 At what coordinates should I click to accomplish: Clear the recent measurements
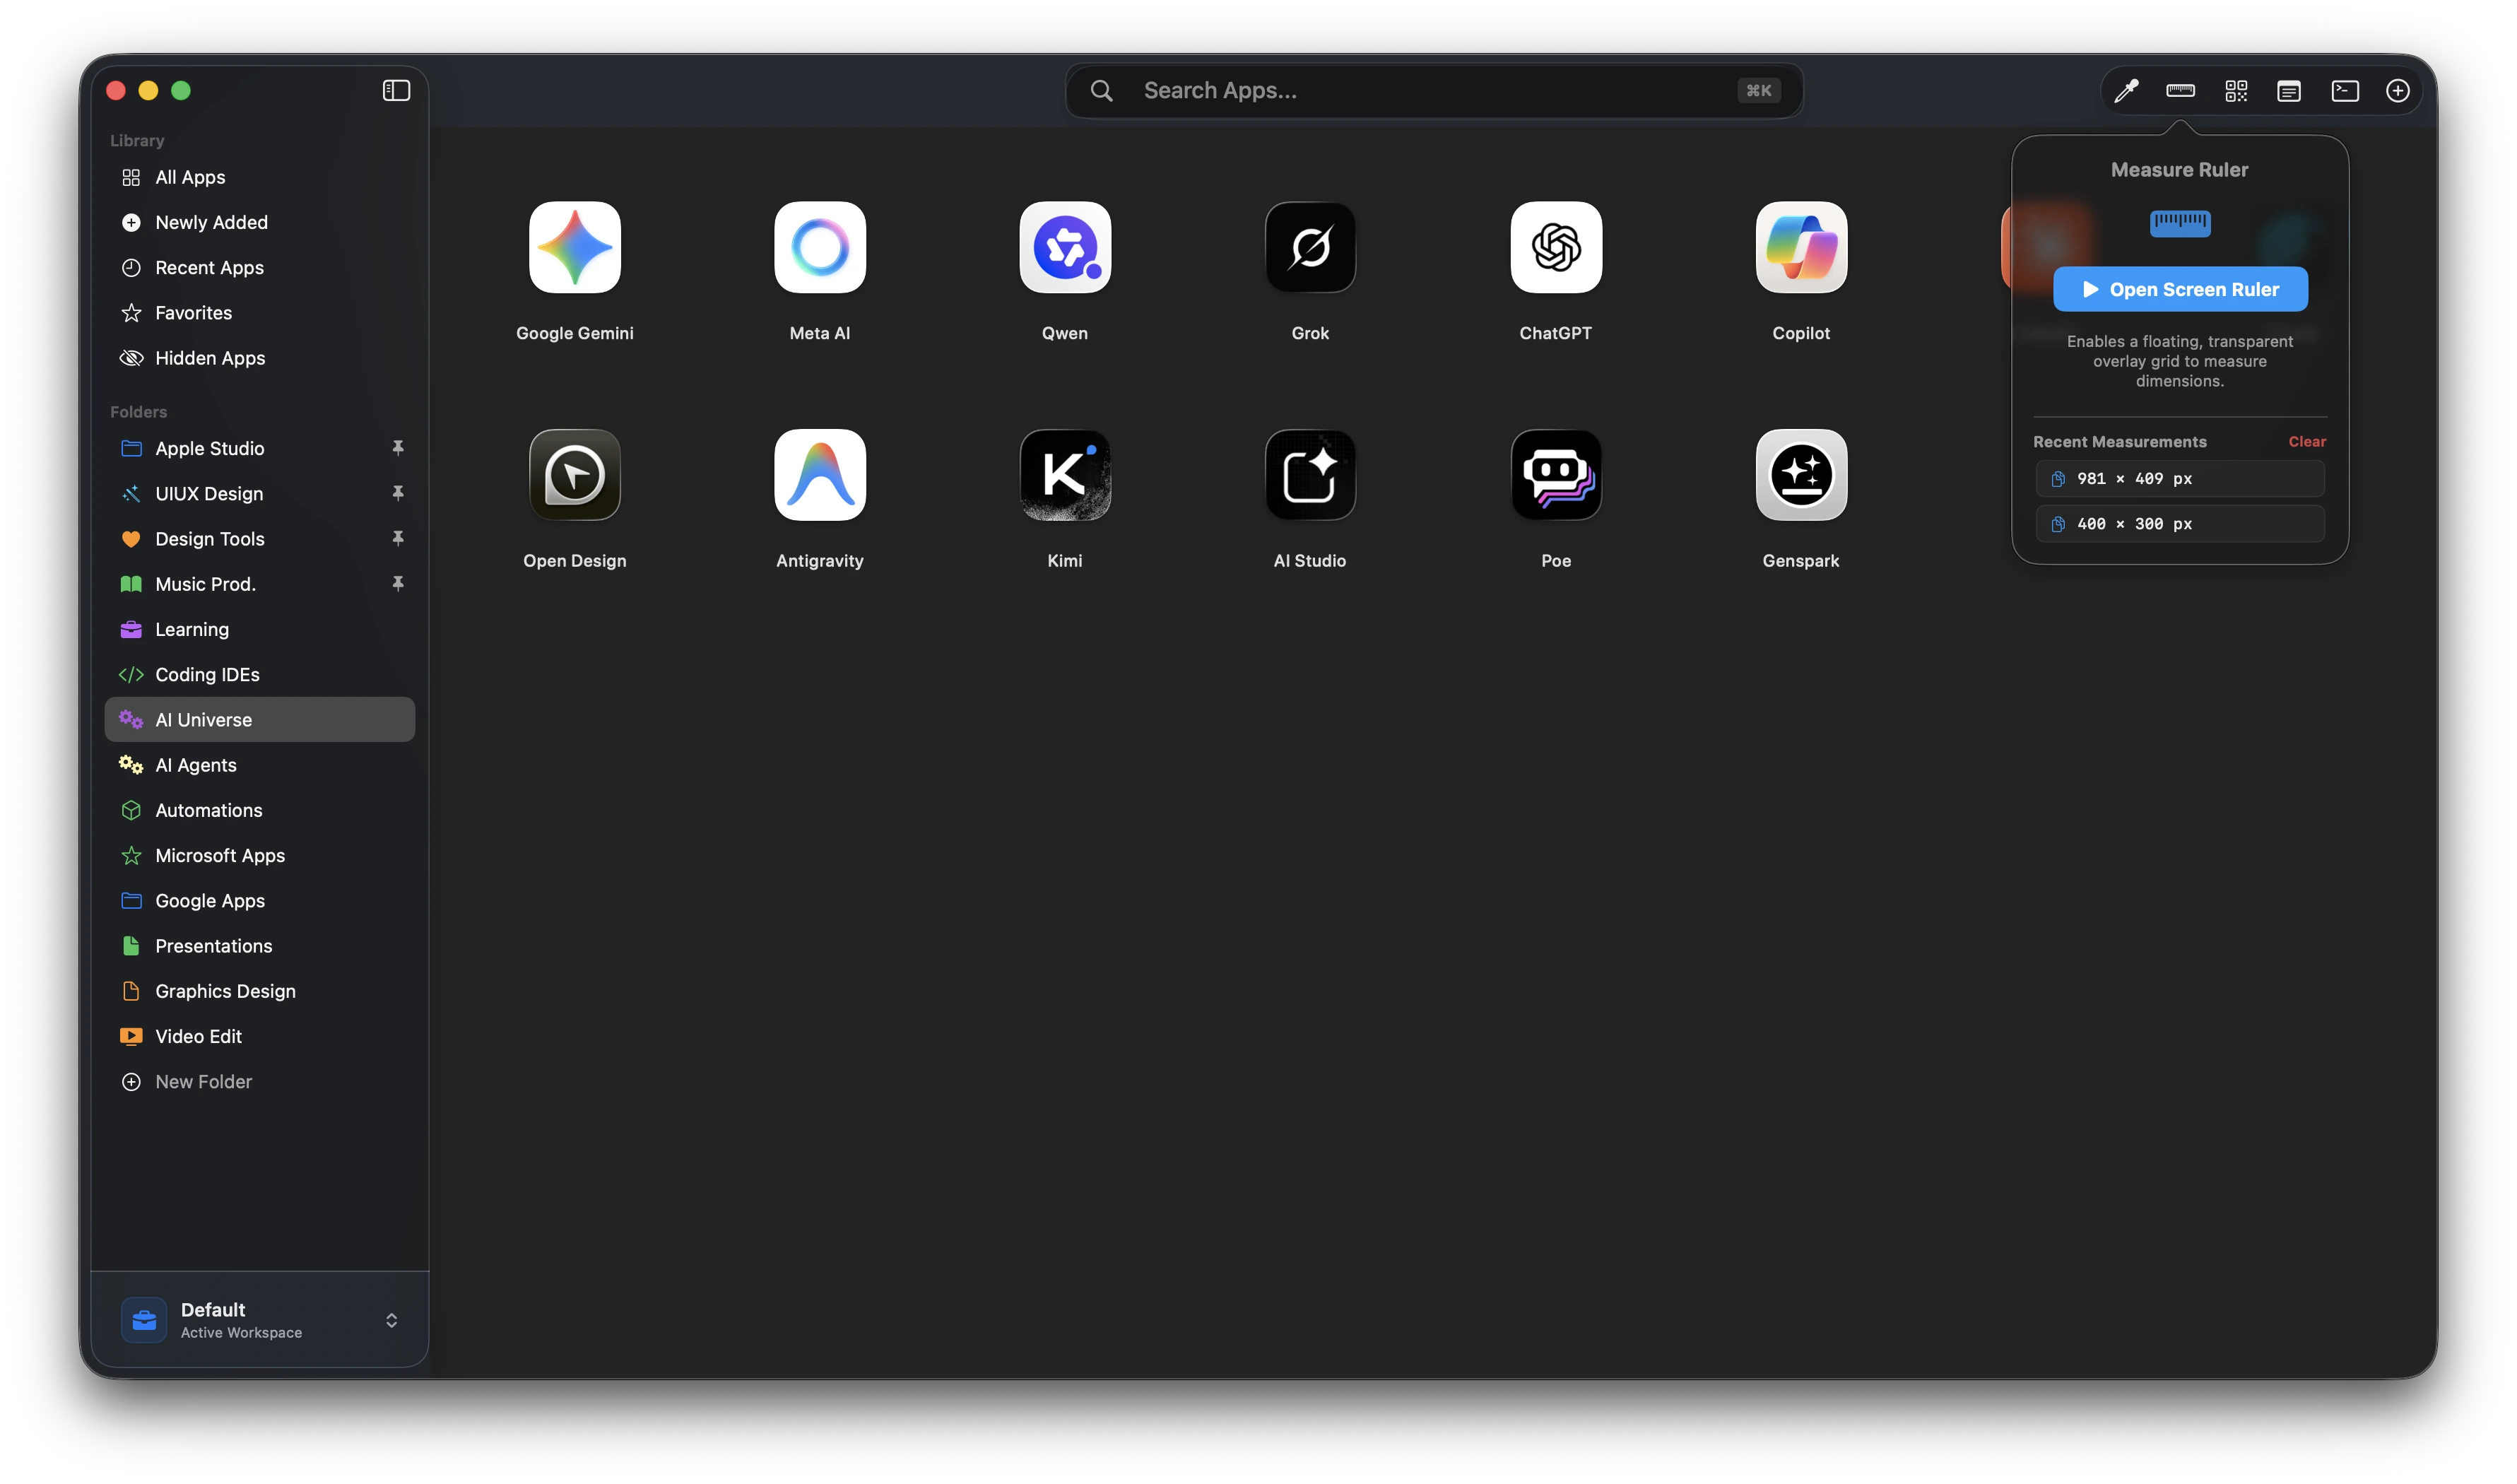click(x=2306, y=441)
